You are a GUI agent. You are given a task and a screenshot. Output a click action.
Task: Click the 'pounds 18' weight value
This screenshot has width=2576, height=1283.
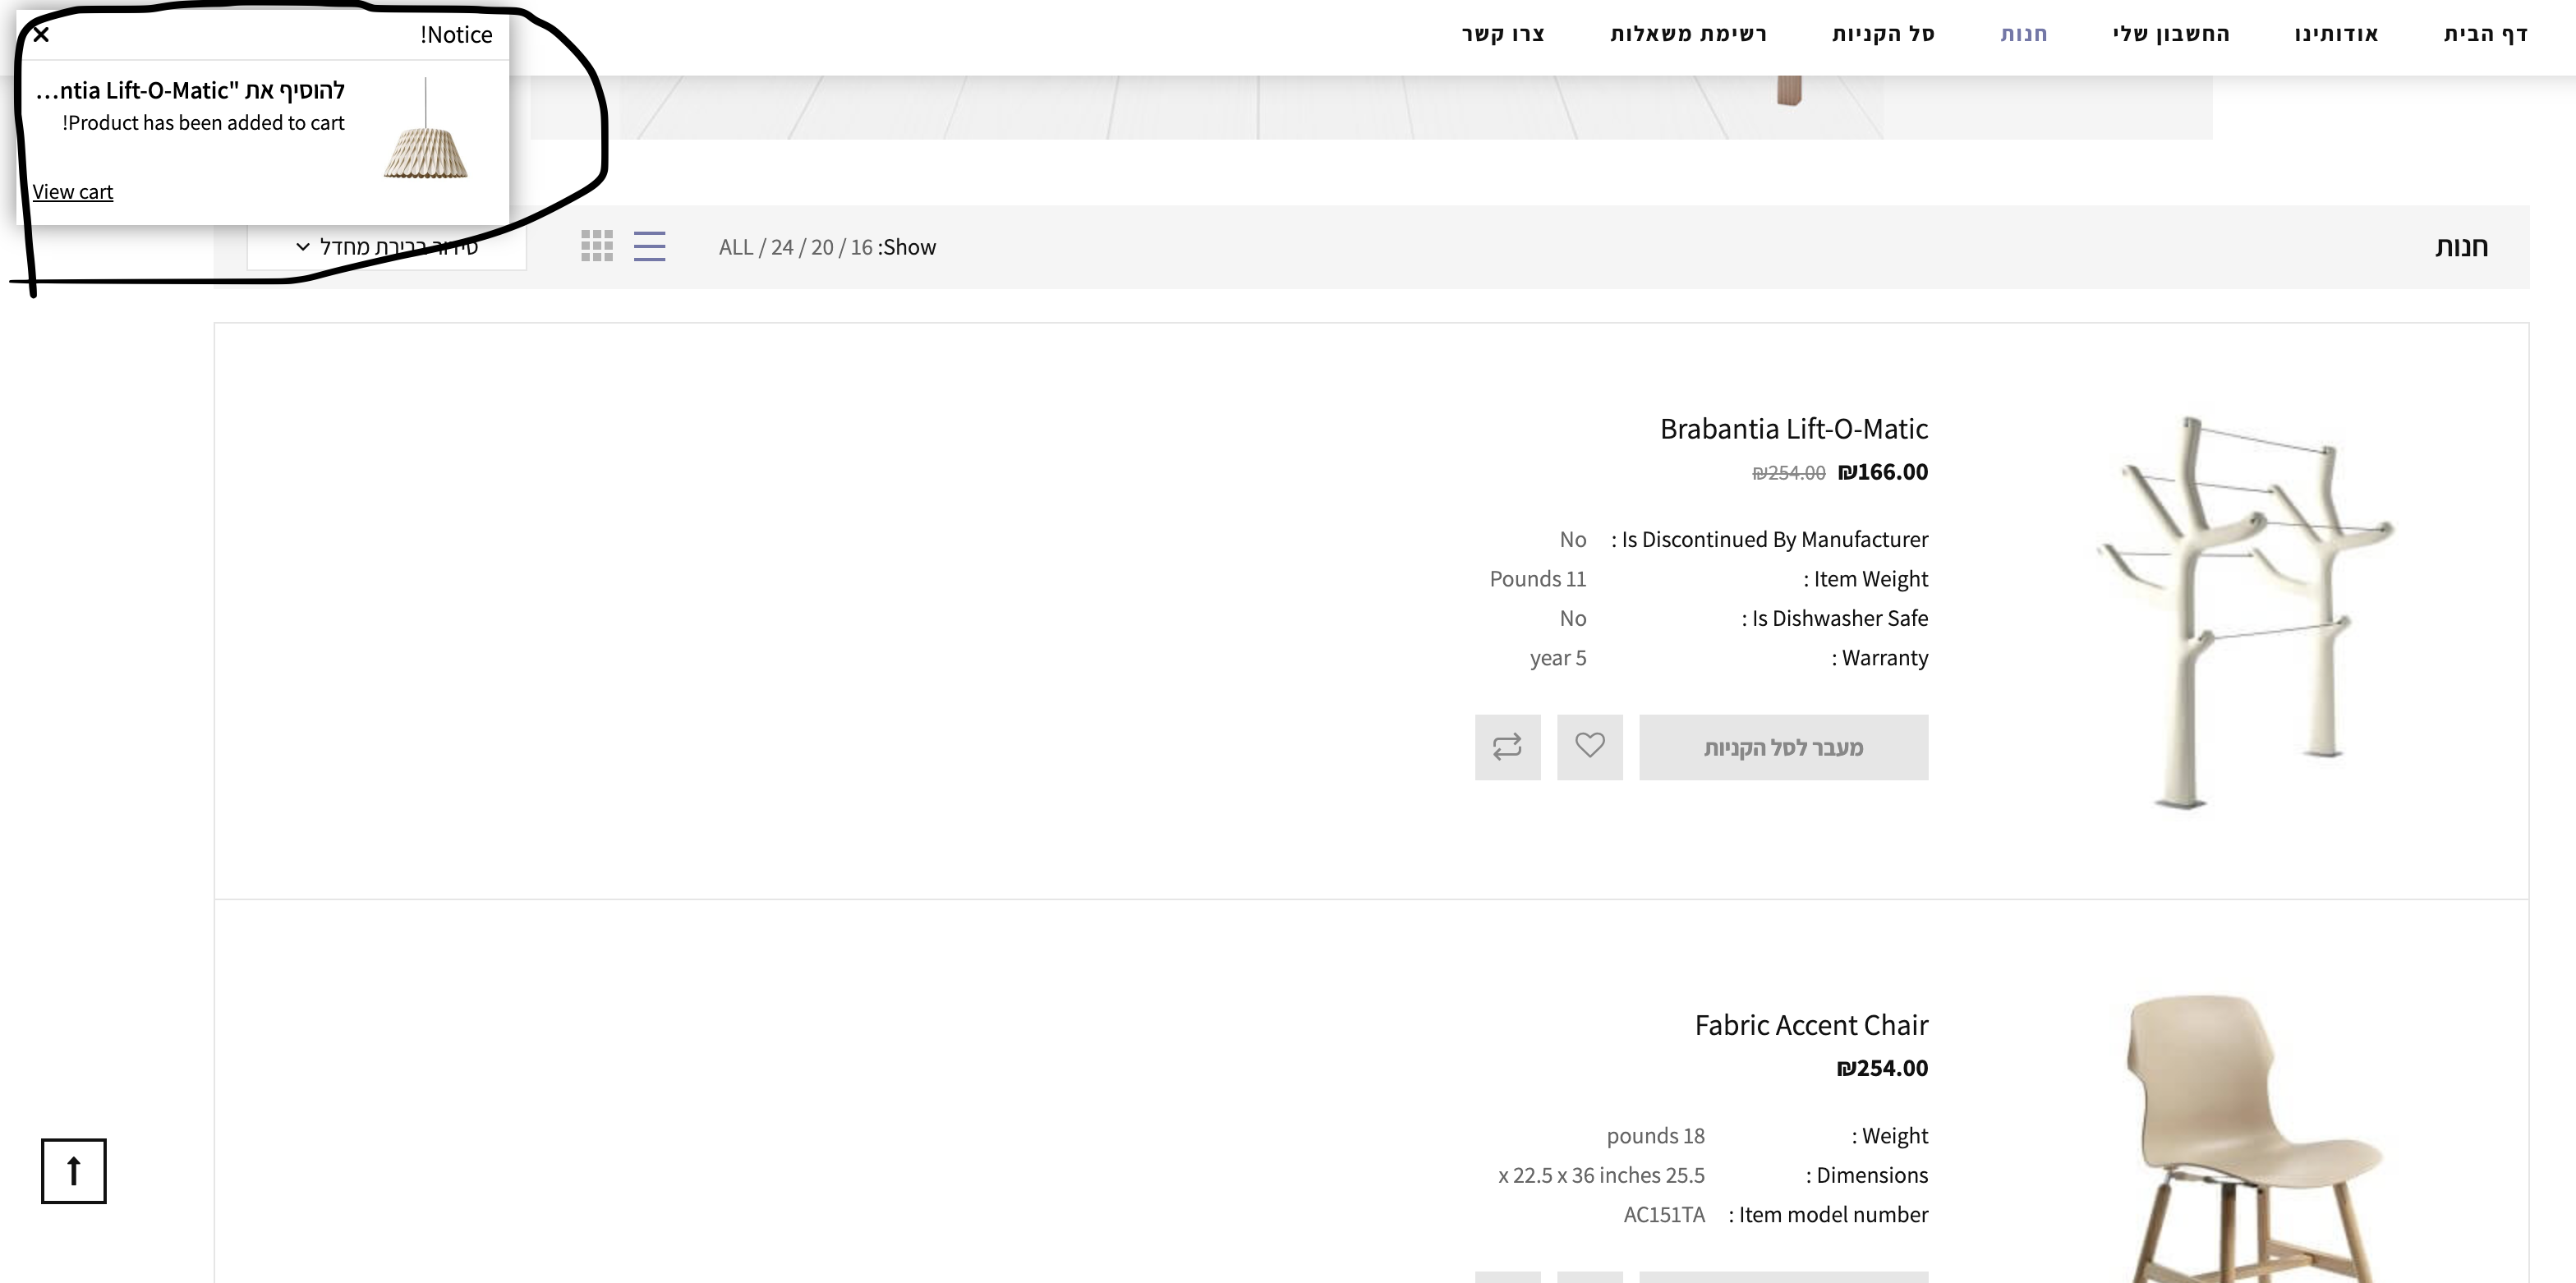tap(1655, 1136)
